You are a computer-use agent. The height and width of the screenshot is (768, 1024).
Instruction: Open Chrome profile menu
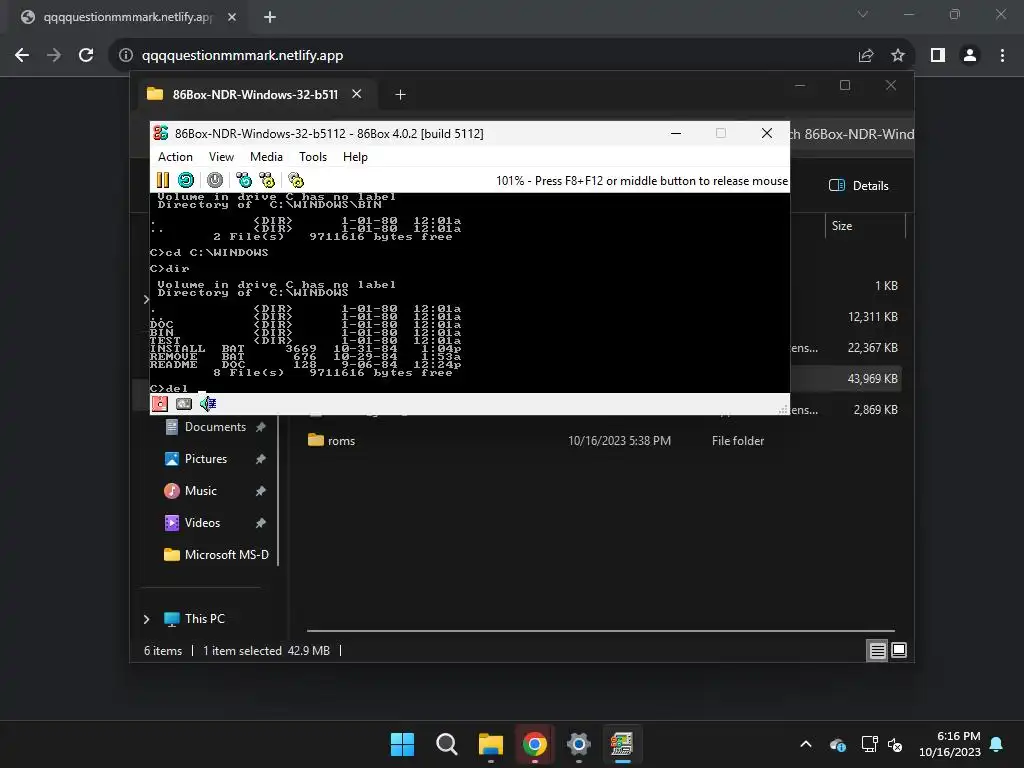point(970,56)
